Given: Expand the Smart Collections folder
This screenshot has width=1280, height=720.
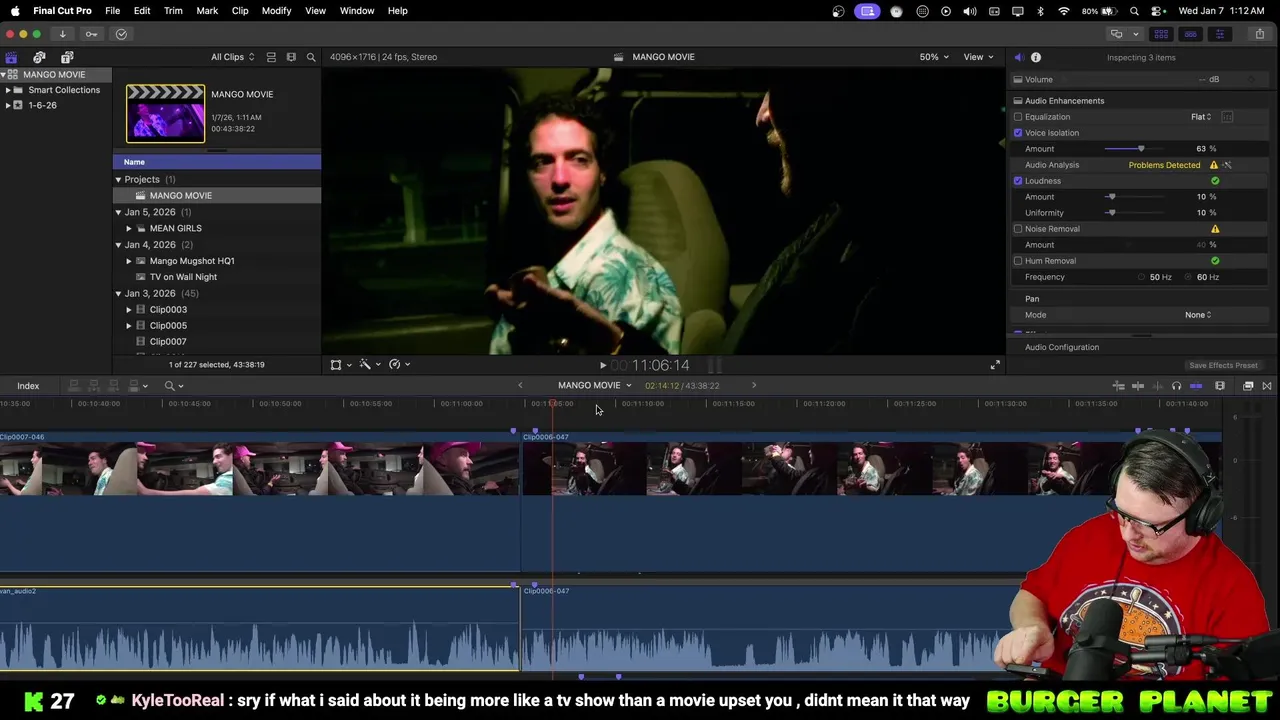Looking at the screenshot, I should [x=8, y=90].
